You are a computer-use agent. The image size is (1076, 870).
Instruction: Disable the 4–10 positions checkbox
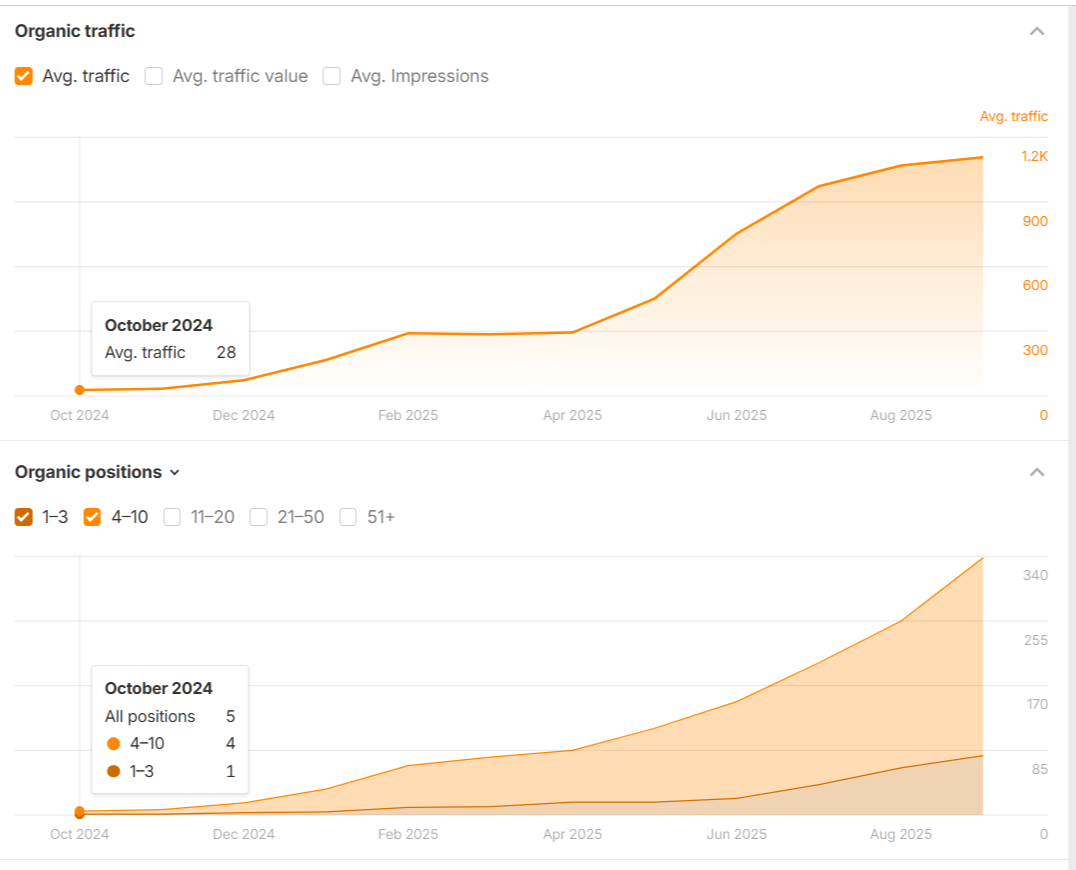click(x=93, y=517)
